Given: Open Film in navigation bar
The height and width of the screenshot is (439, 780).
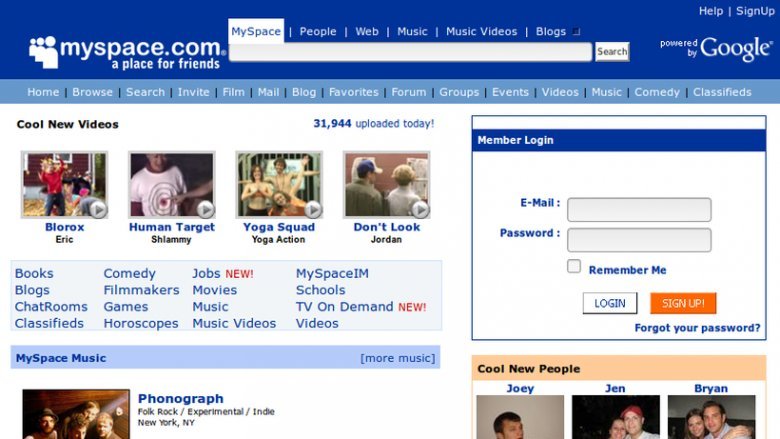Looking at the screenshot, I should (x=233, y=92).
